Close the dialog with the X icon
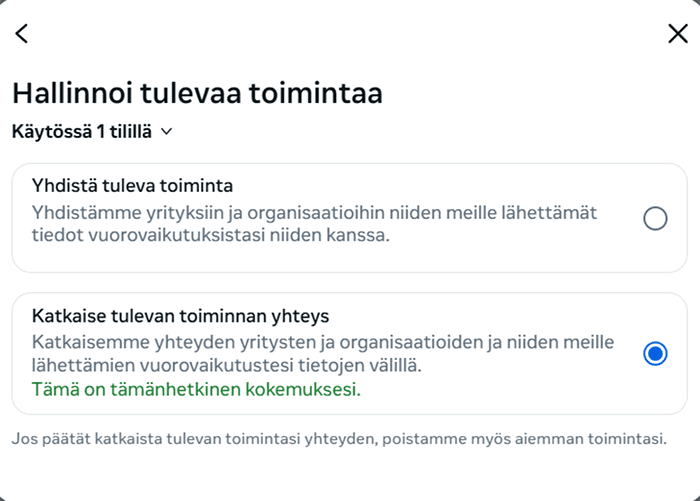700x501 pixels. pos(677,34)
